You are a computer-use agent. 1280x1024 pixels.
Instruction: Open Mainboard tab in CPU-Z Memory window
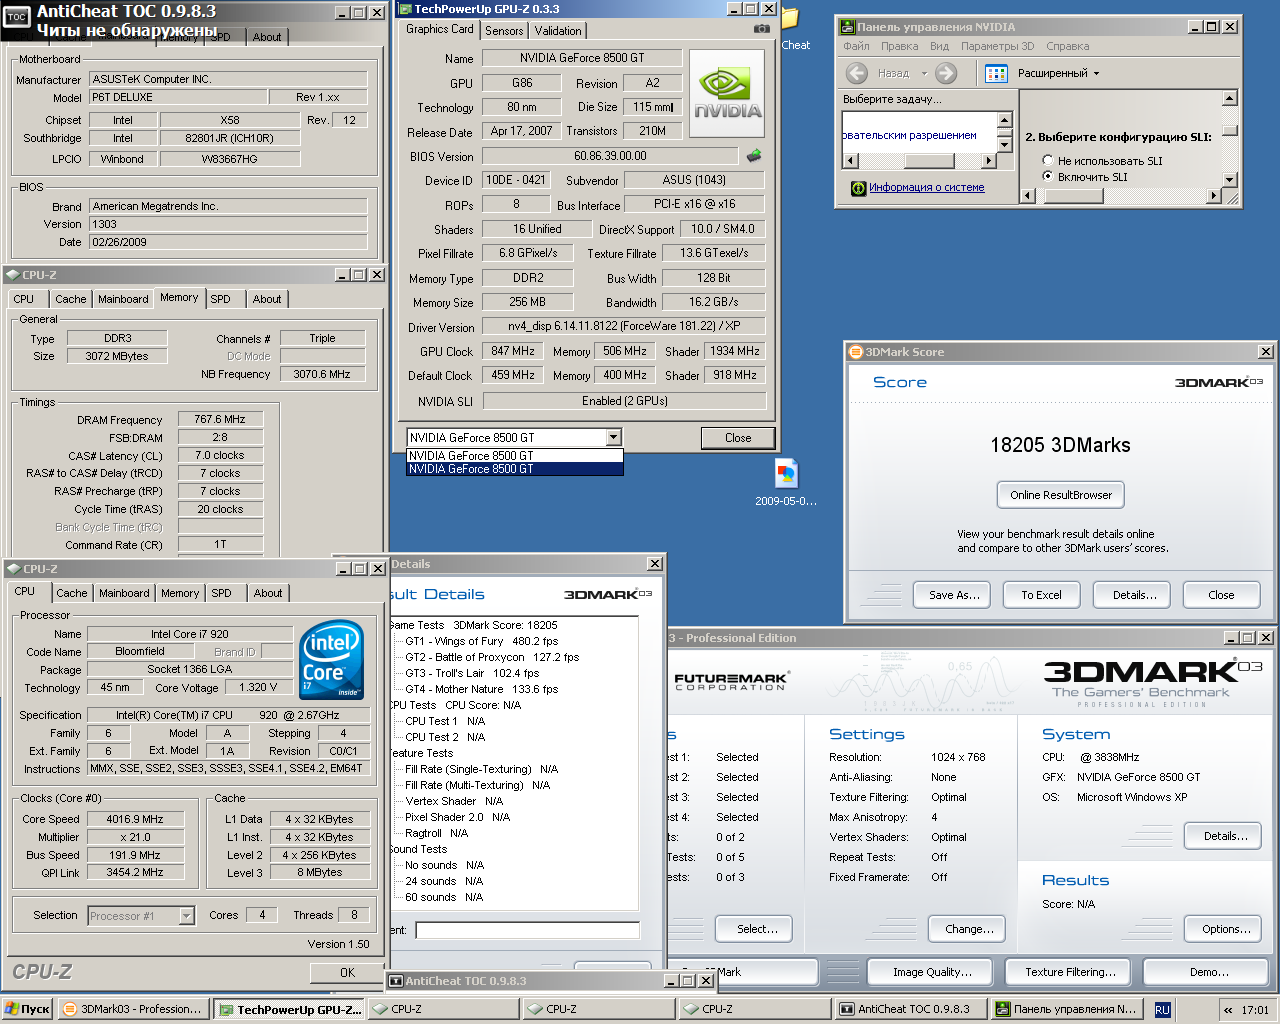tap(123, 299)
